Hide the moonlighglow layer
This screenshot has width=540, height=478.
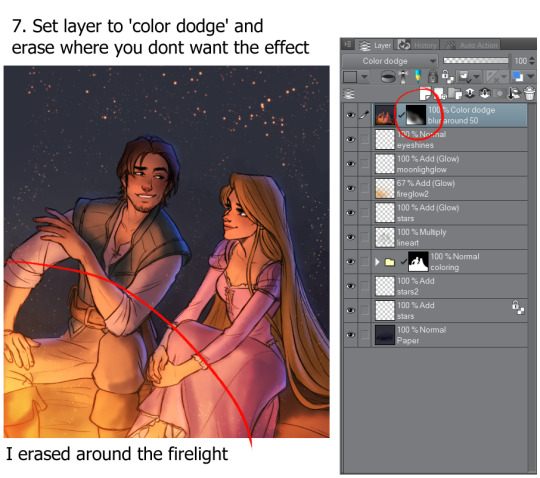[351, 164]
